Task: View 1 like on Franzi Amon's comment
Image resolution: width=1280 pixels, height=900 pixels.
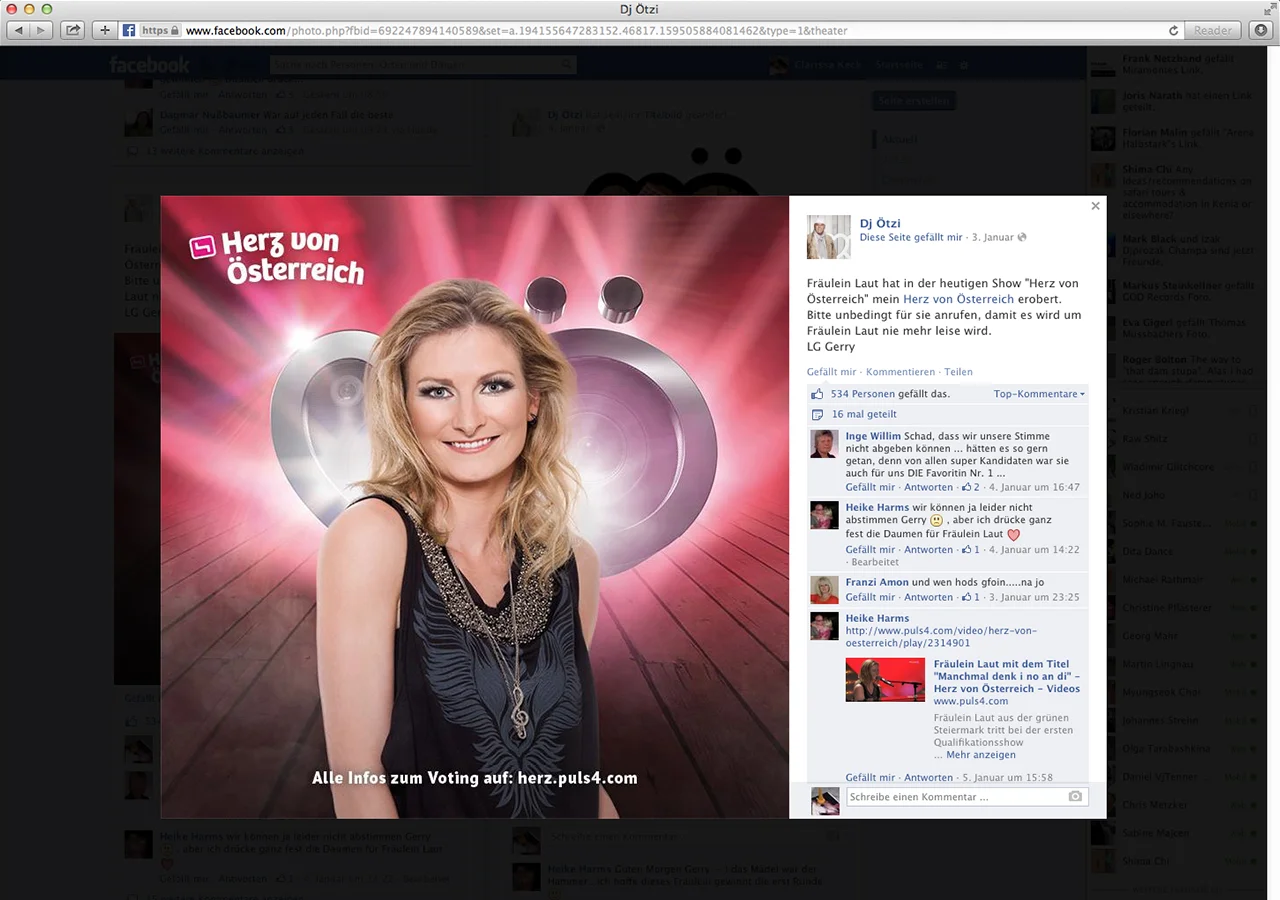Action: click(971, 597)
